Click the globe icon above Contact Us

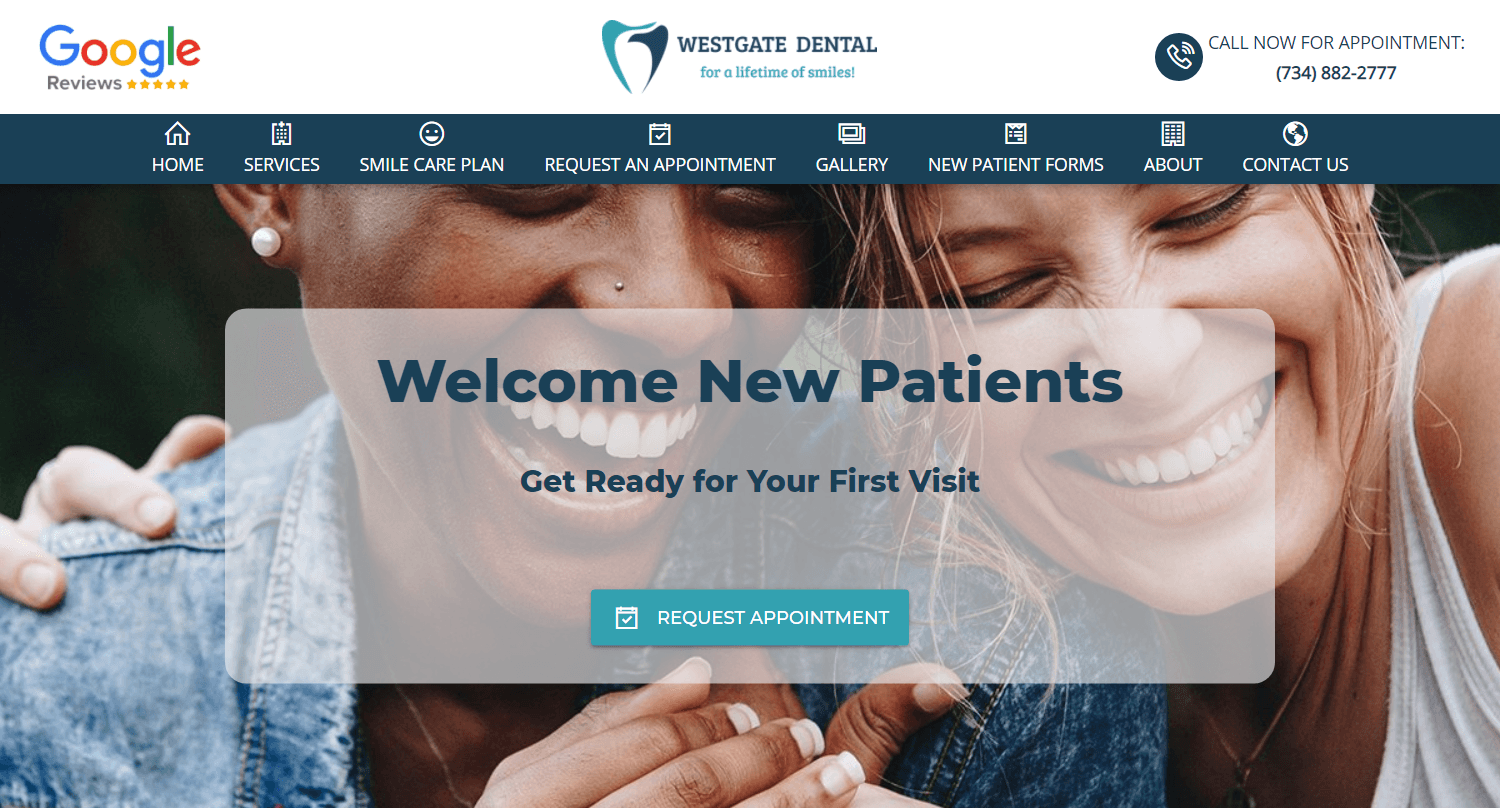[x=1295, y=134]
